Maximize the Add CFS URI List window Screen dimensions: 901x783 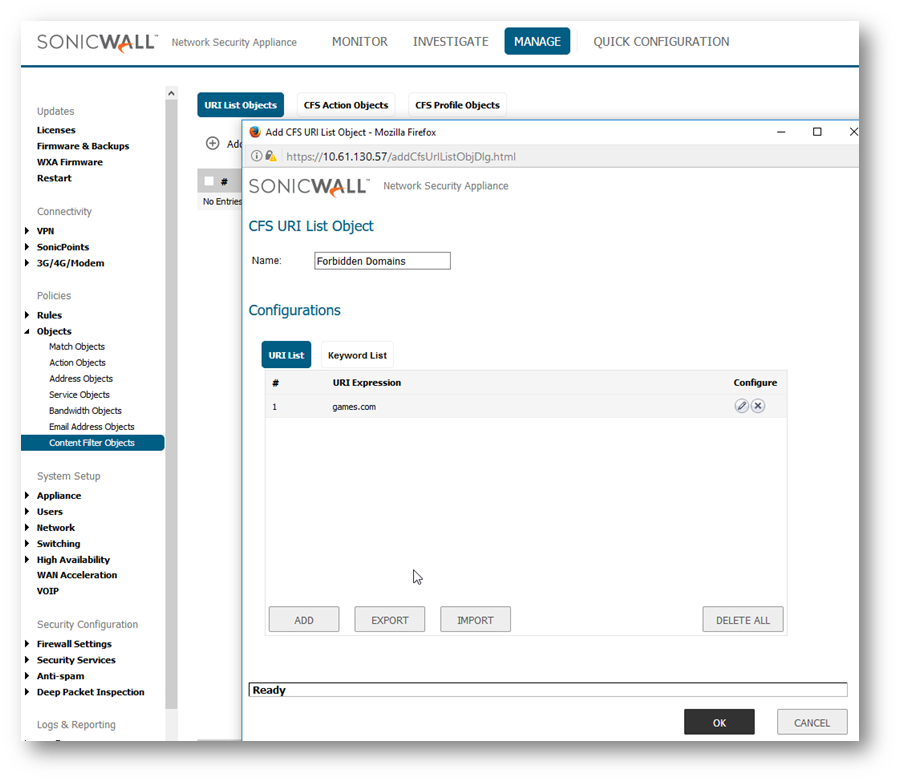817,132
